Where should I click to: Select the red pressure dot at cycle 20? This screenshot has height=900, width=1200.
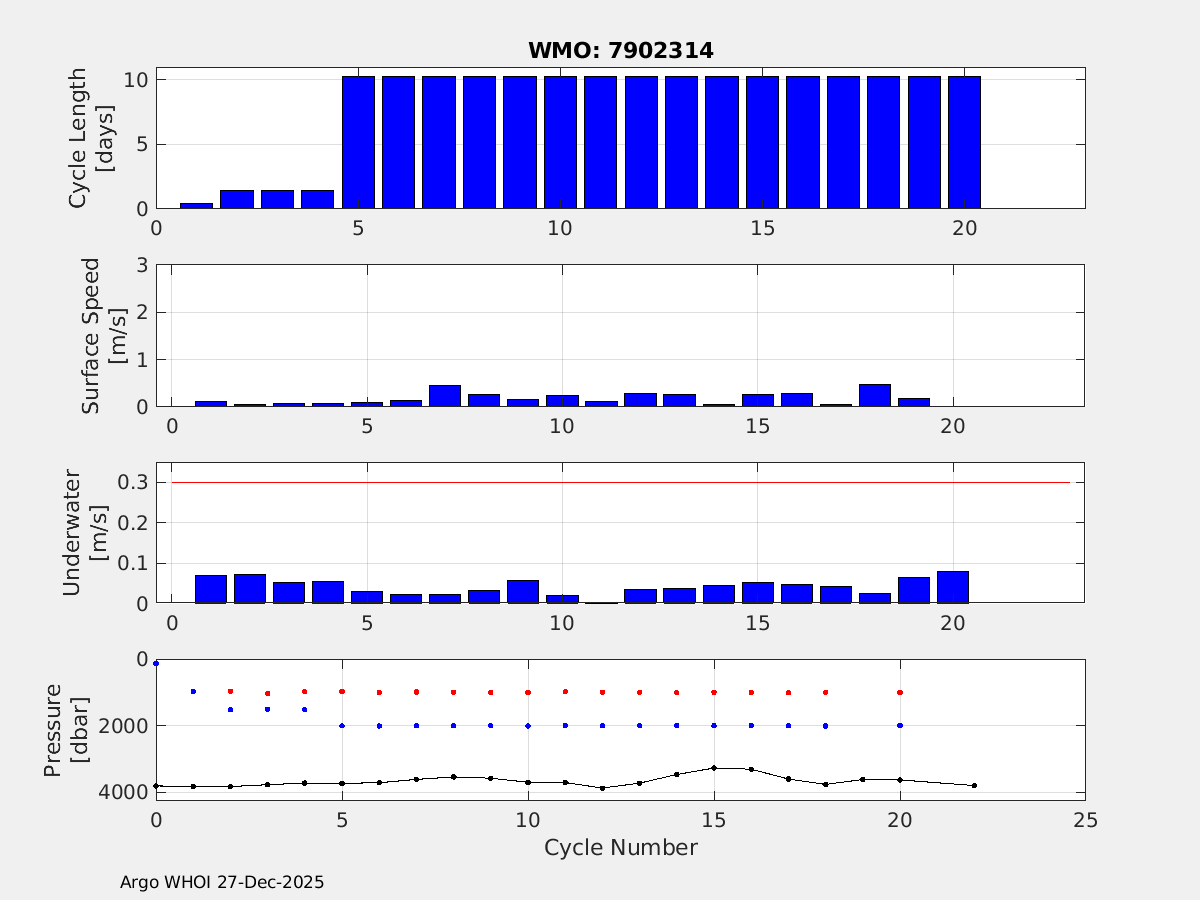pos(900,692)
